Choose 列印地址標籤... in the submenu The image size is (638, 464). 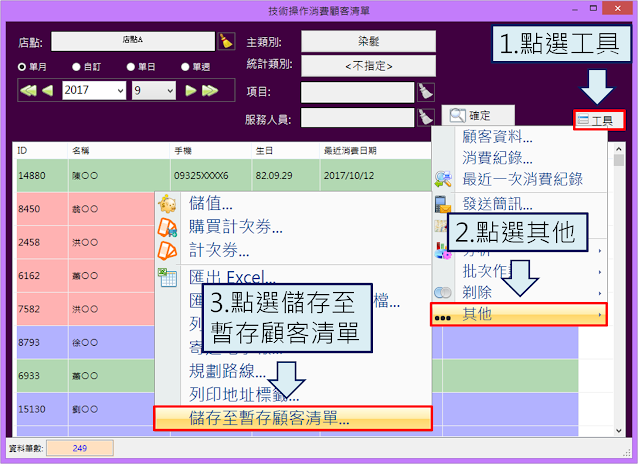244,394
